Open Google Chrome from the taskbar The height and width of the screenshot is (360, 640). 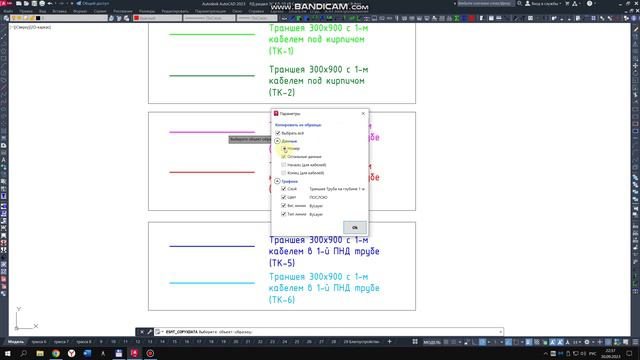click(x=56, y=353)
